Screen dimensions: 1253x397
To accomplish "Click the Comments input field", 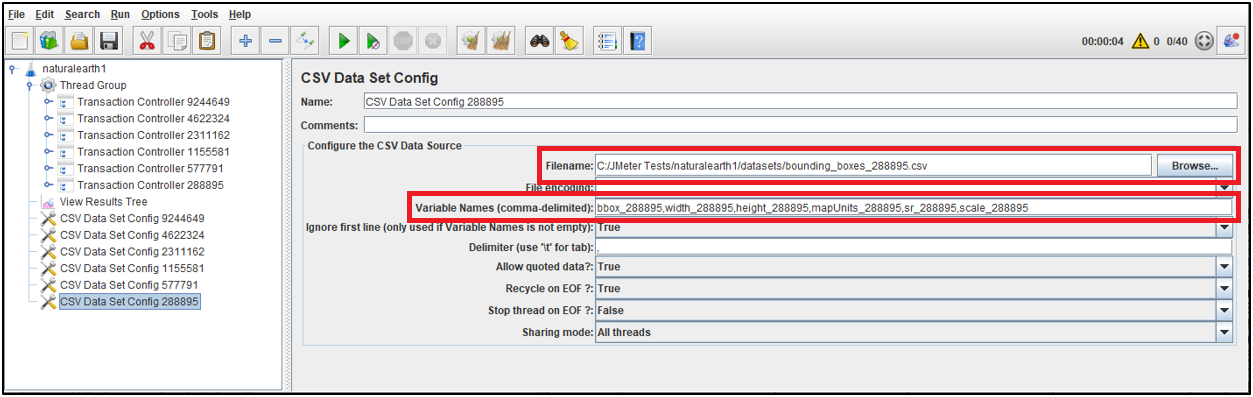I will pos(799,125).
